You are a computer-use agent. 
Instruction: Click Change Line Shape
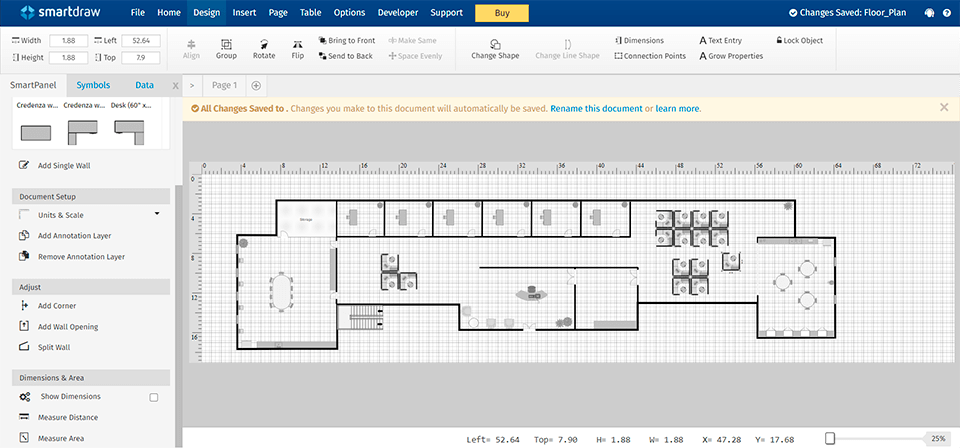(568, 49)
